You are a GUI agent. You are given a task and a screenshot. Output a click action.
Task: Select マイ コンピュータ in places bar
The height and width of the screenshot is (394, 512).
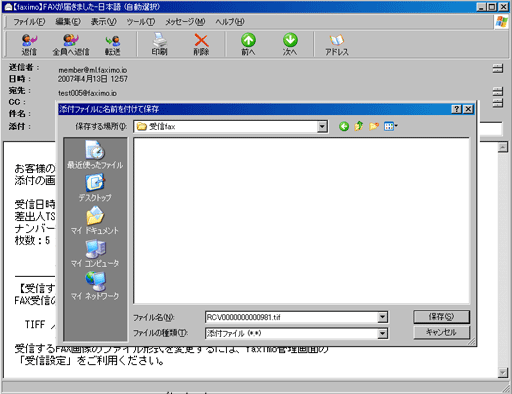pyautogui.click(x=95, y=253)
